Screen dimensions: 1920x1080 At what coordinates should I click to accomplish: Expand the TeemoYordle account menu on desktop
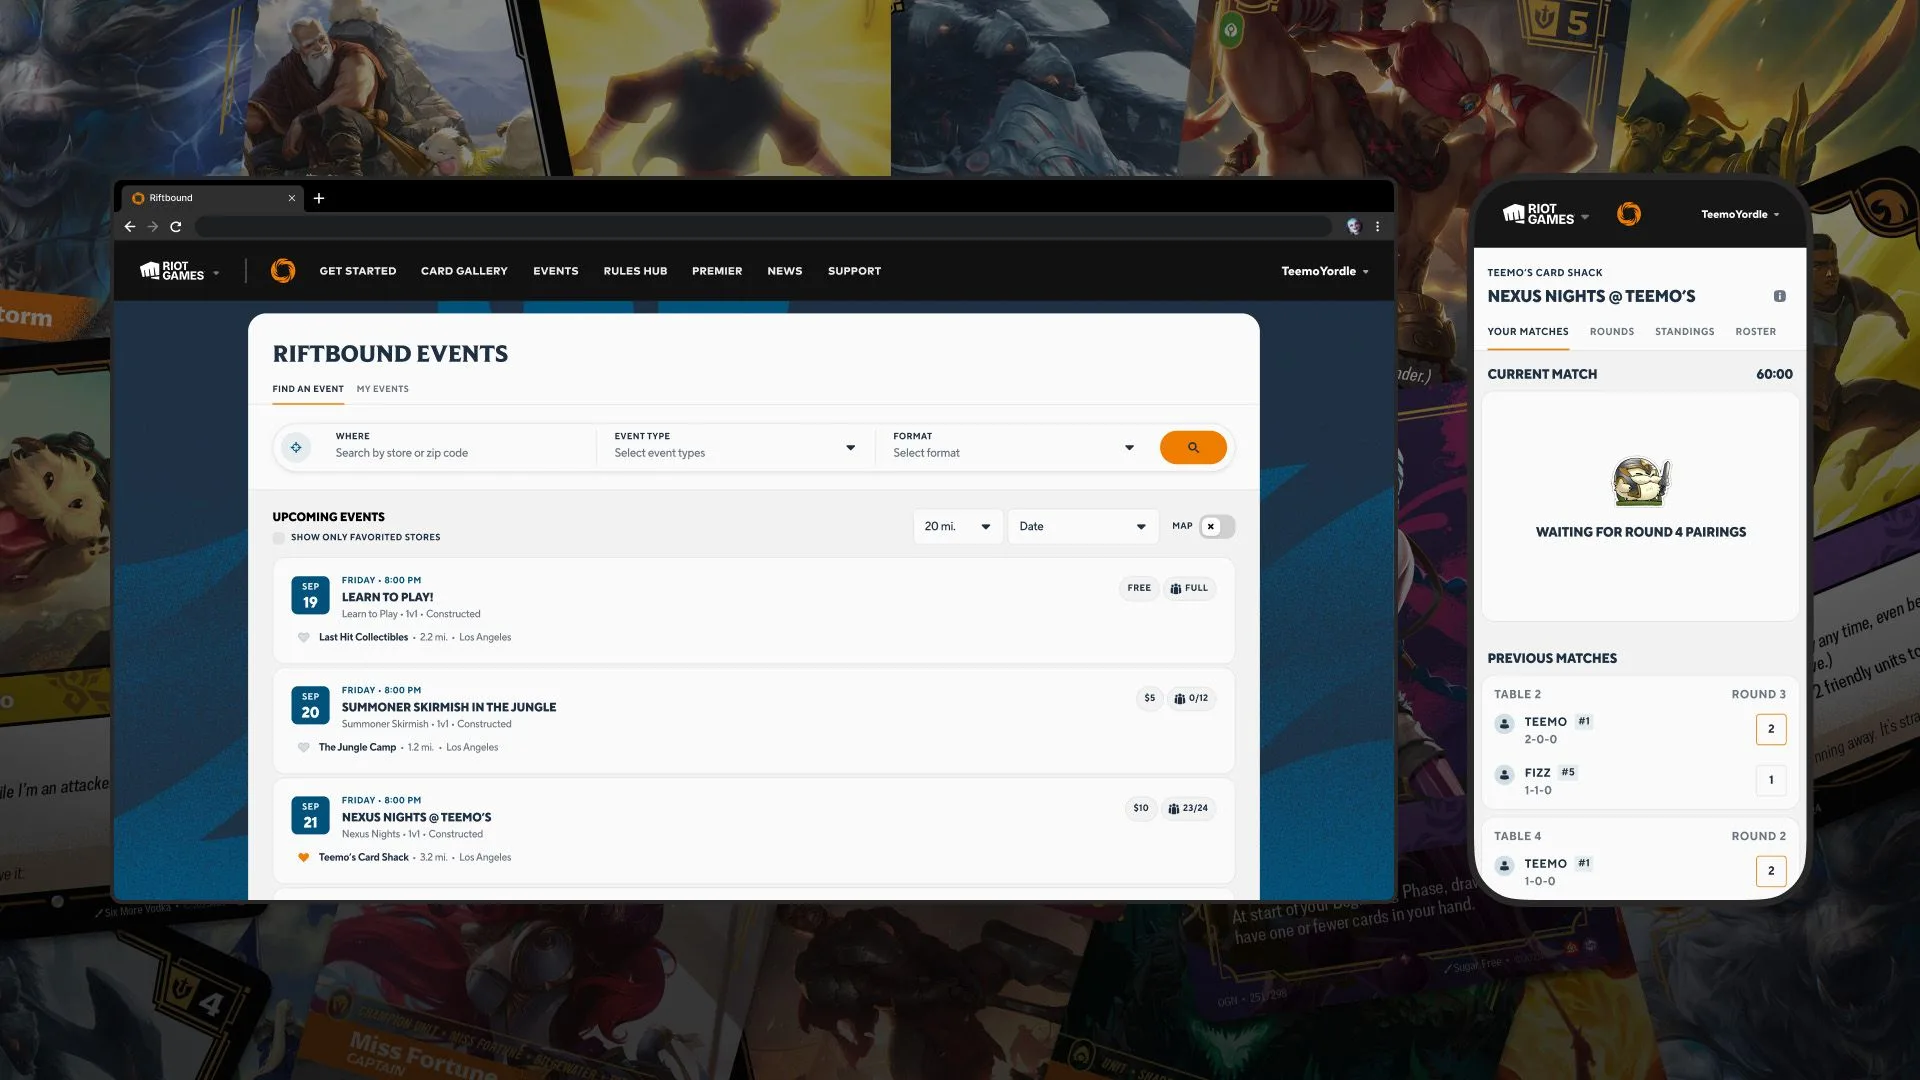coord(1325,271)
